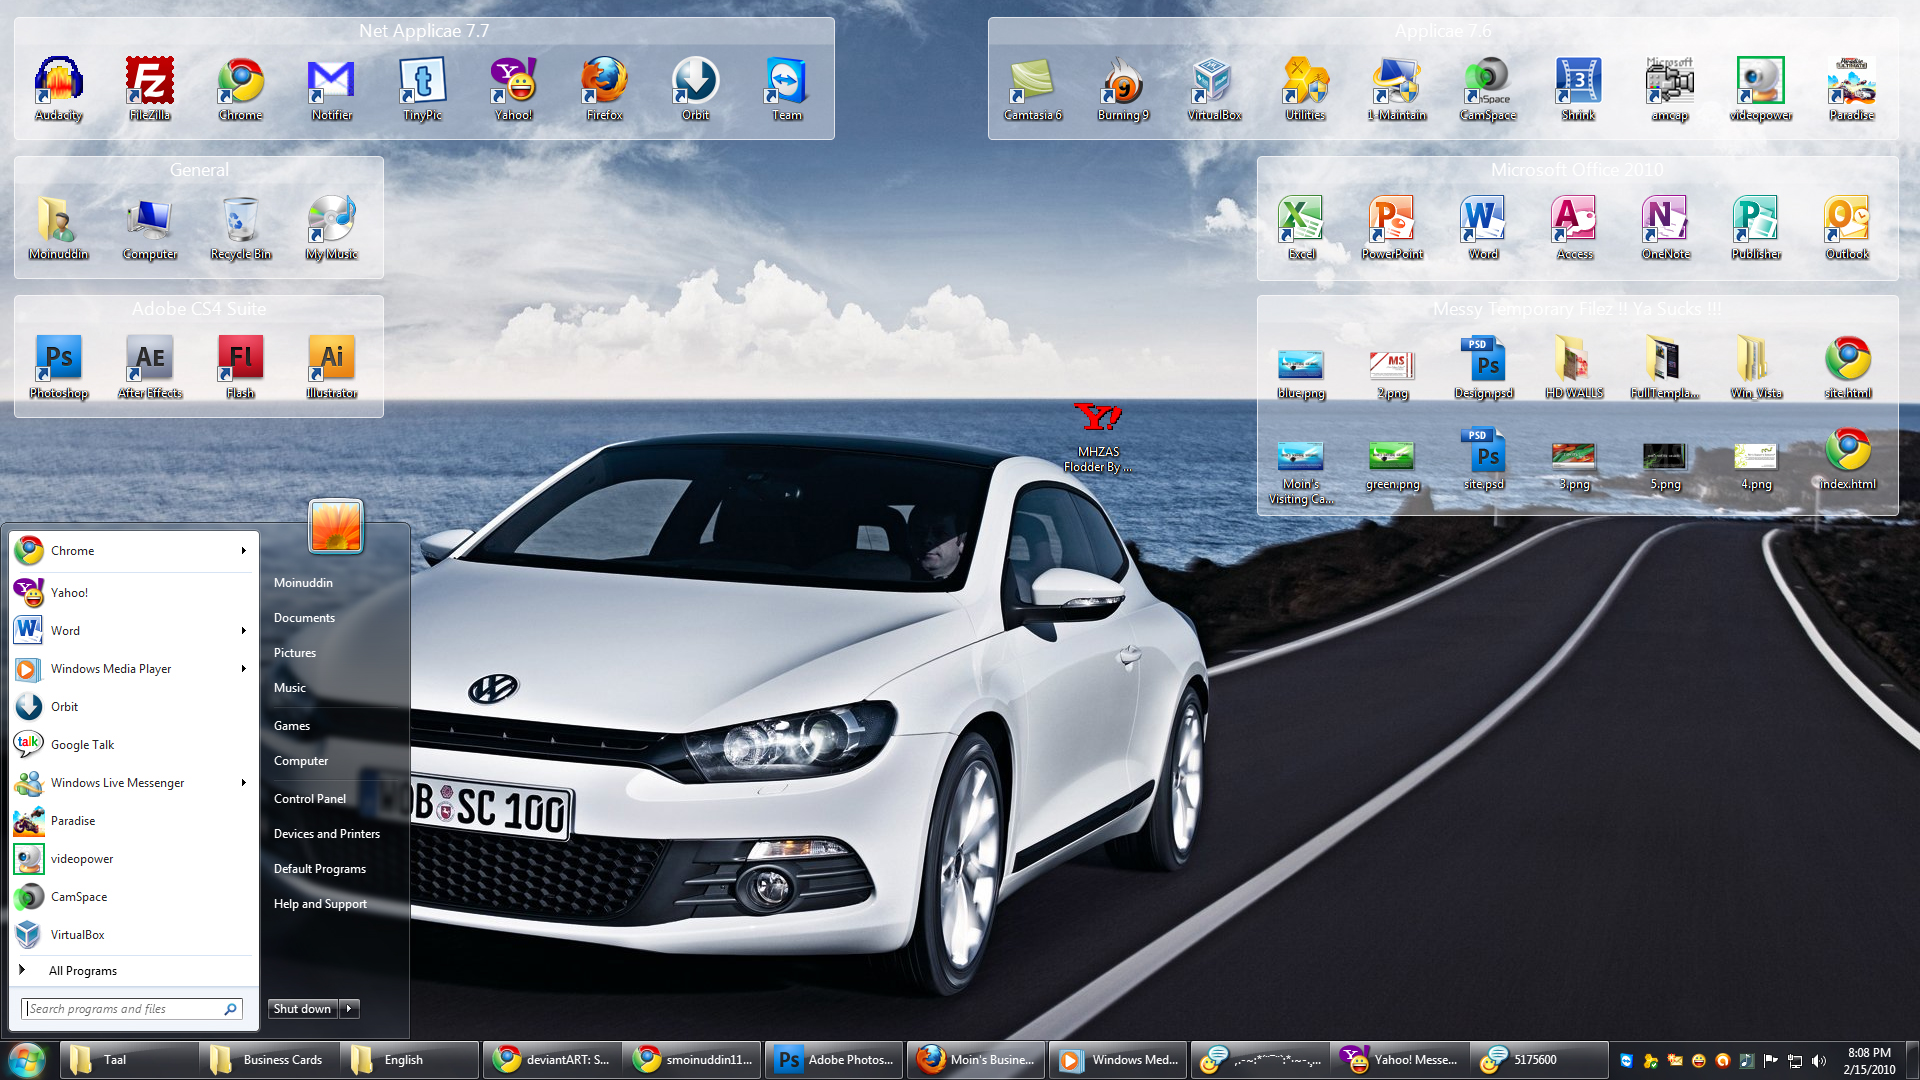1920x1080 pixels.
Task: Open Google Talk from Start menu
Action: [134, 744]
